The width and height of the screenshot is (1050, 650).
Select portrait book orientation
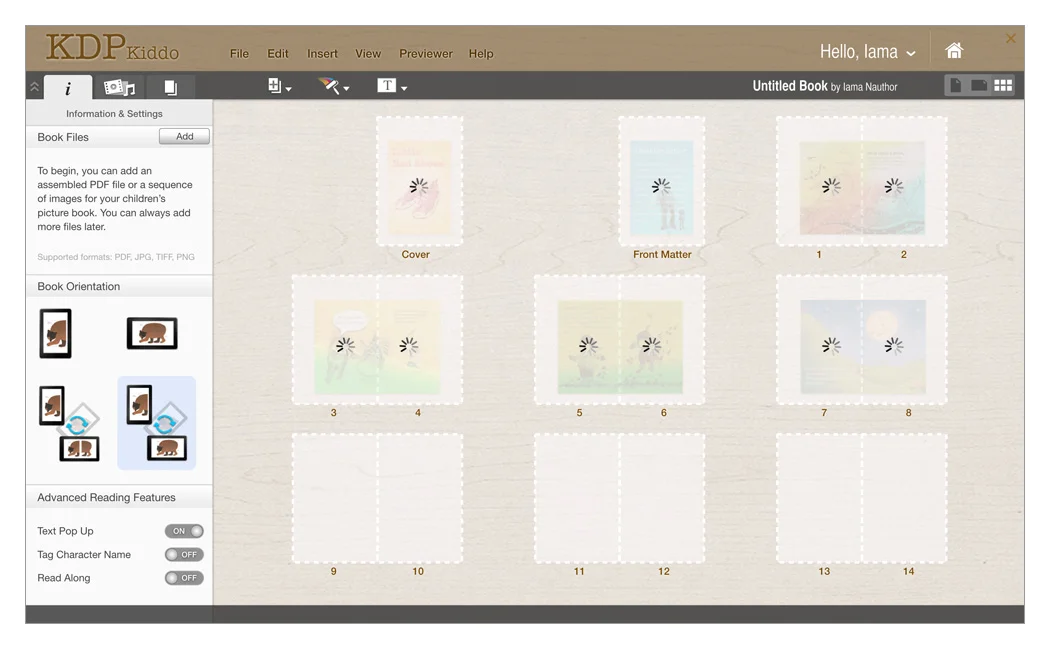(55, 333)
